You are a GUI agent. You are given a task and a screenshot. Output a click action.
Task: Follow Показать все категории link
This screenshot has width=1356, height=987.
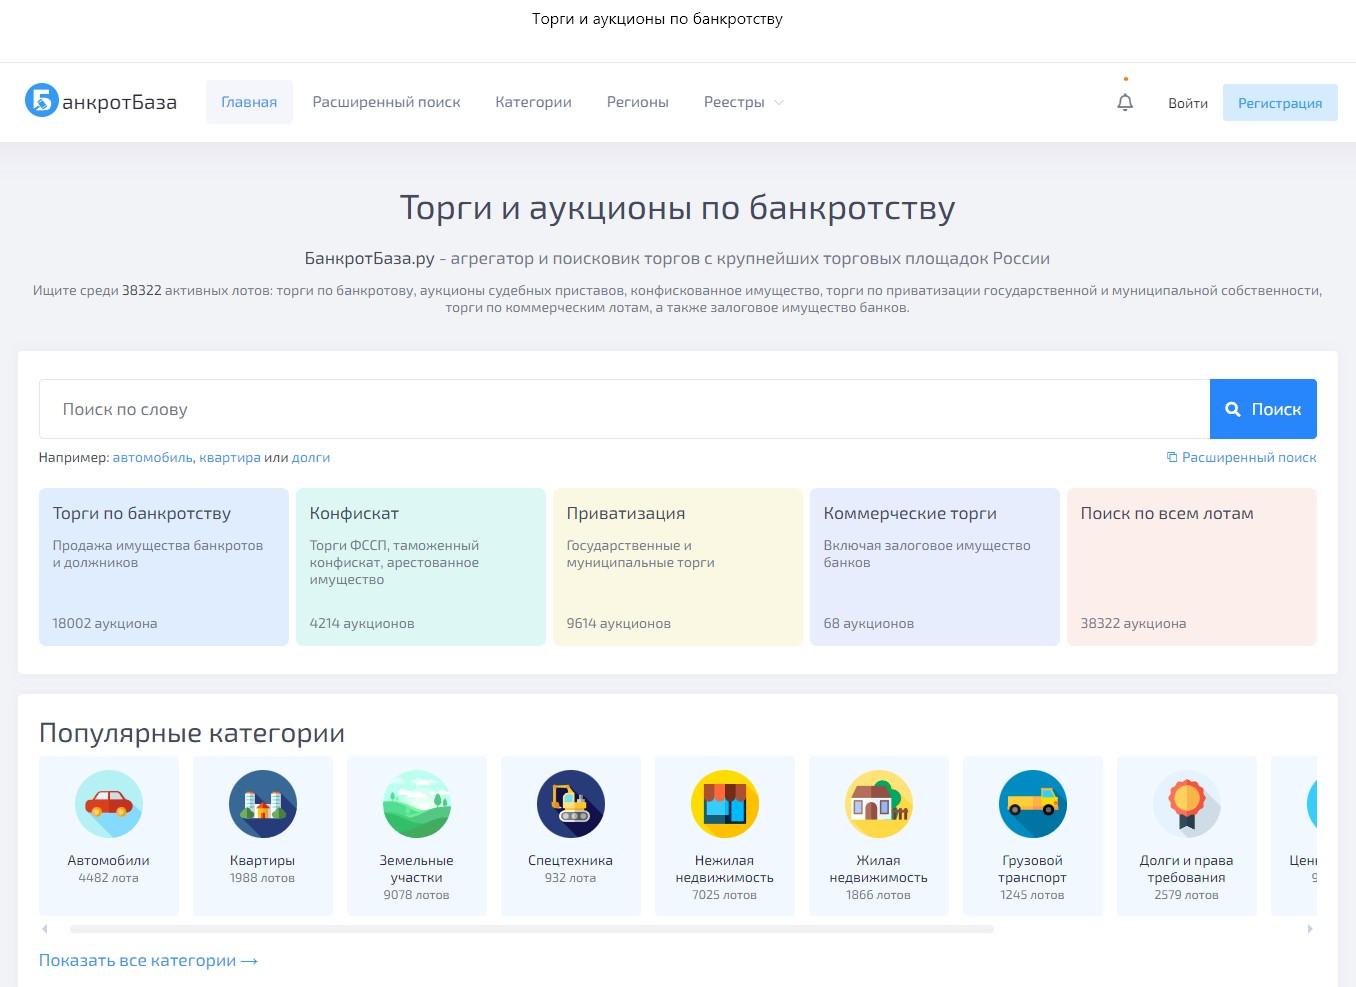[x=148, y=960]
